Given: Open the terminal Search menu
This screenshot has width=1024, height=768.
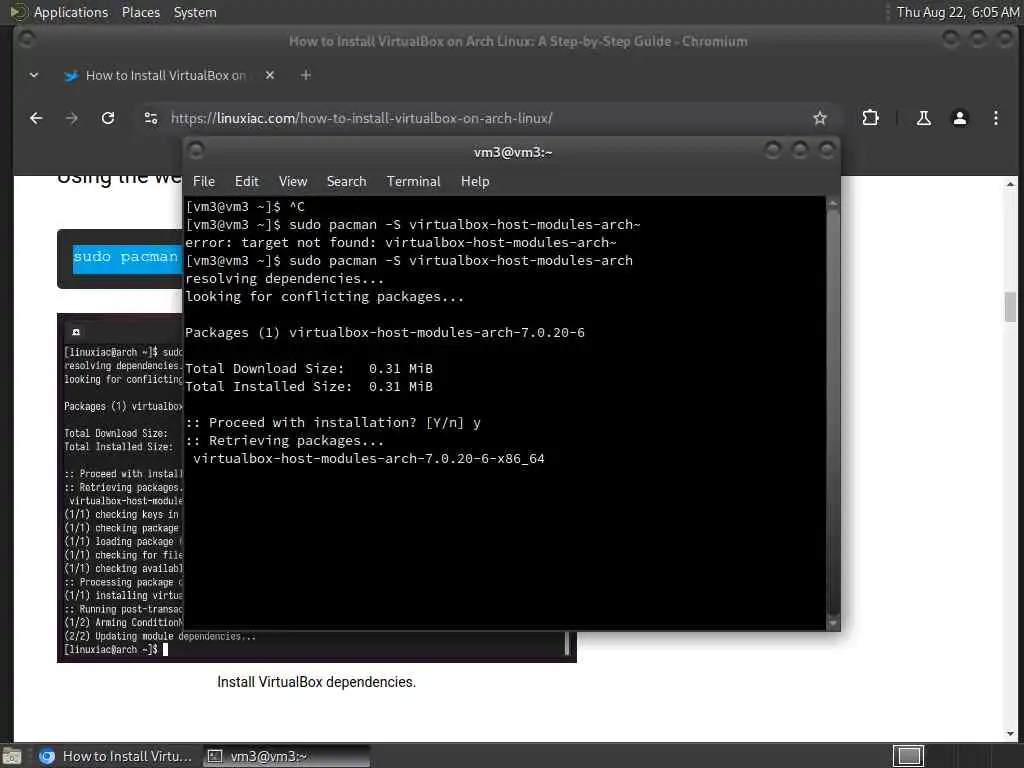Looking at the screenshot, I should pyautogui.click(x=346, y=182).
